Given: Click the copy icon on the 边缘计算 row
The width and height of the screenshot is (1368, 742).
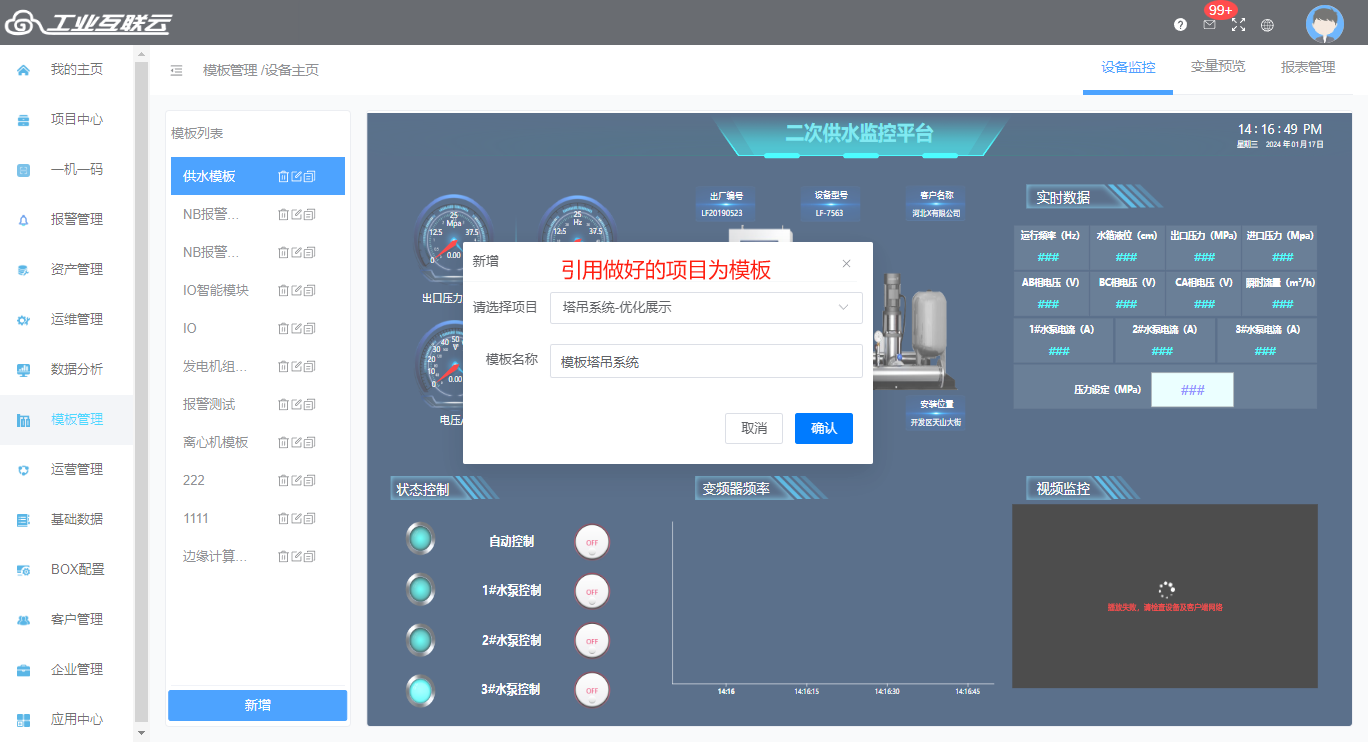Looking at the screenshot, I should point(309,556).
